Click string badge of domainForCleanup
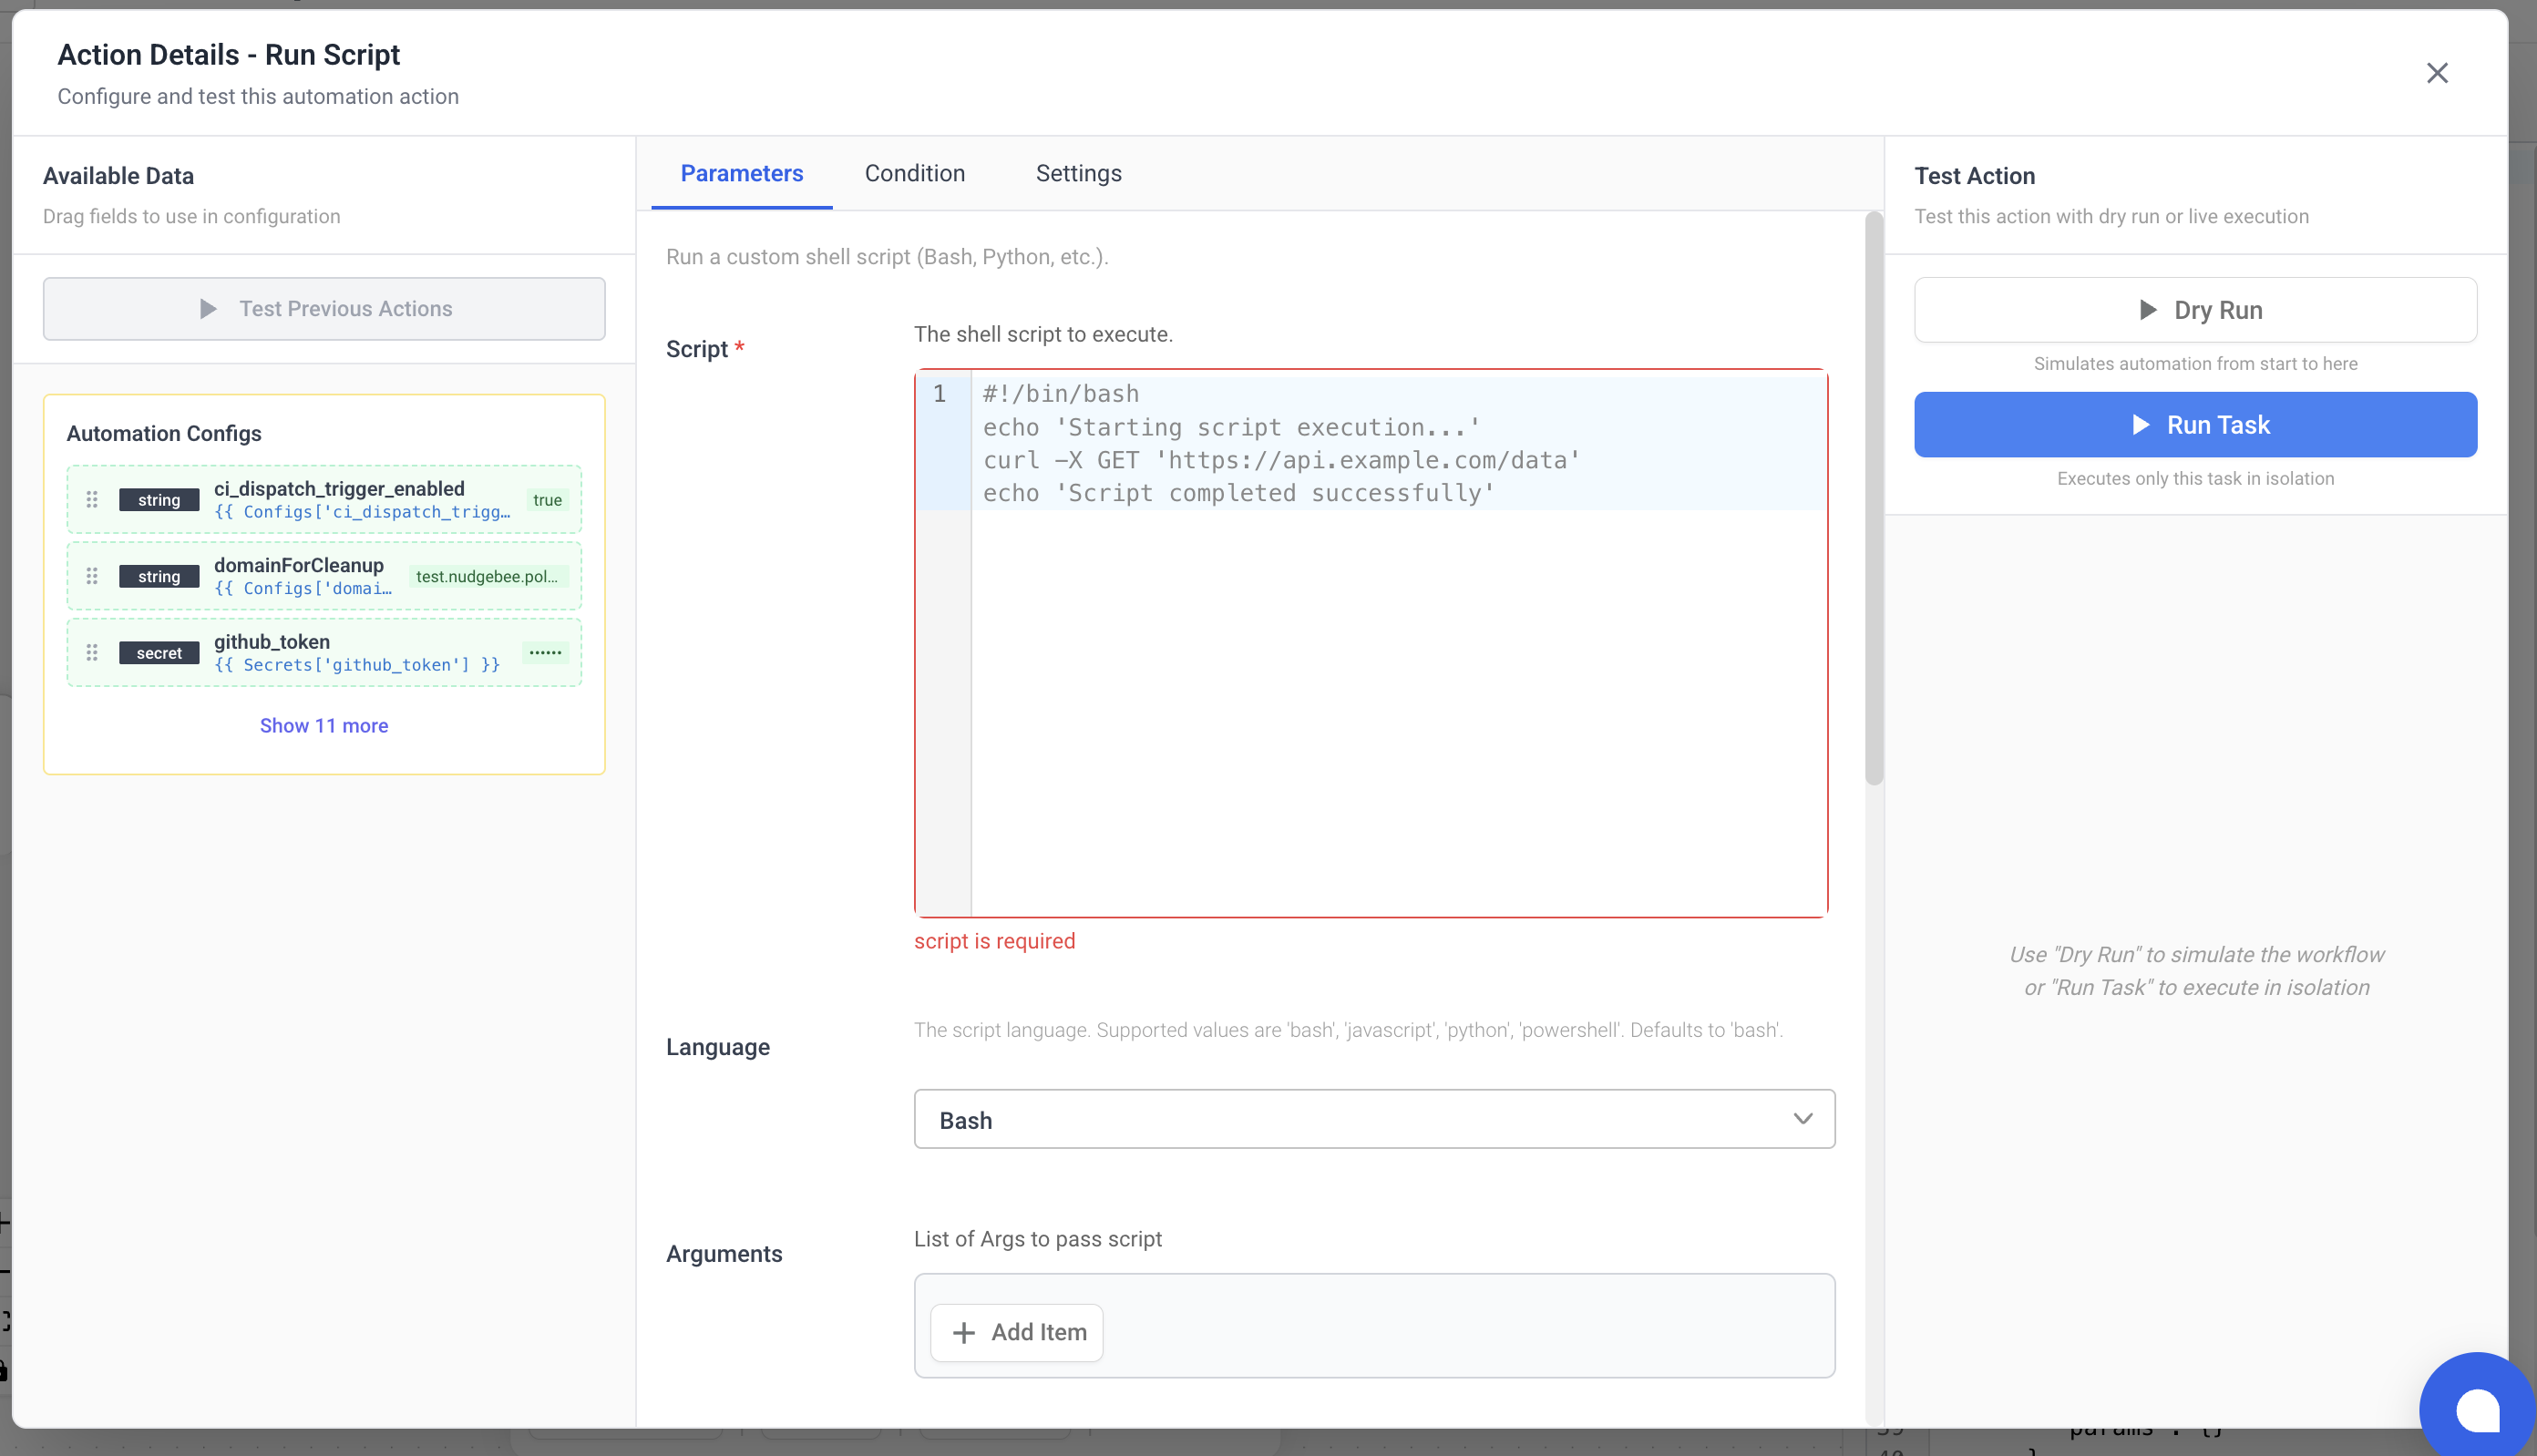This screenshot has height=1456, width=2537. pos(159,576)
